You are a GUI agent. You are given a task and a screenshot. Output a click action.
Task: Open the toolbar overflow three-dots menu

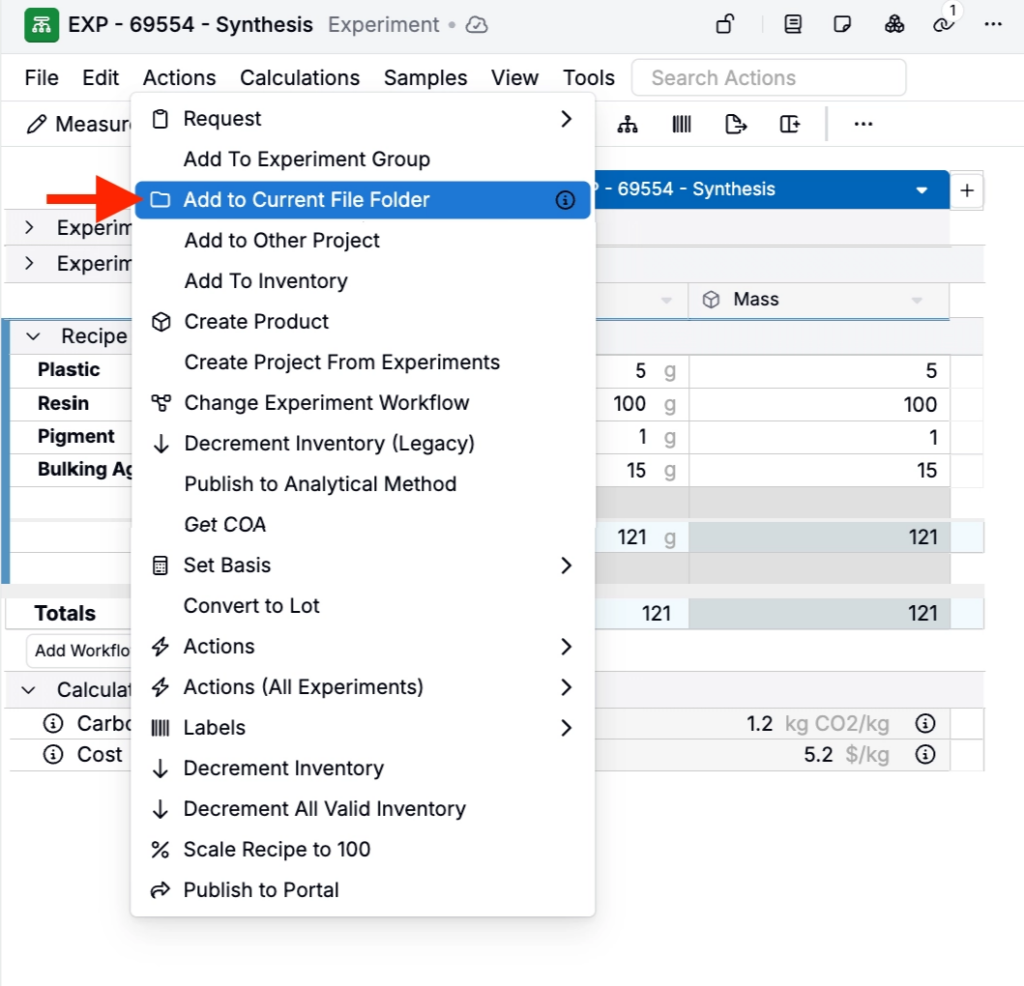pyautogui.click(x=863, y=124)
